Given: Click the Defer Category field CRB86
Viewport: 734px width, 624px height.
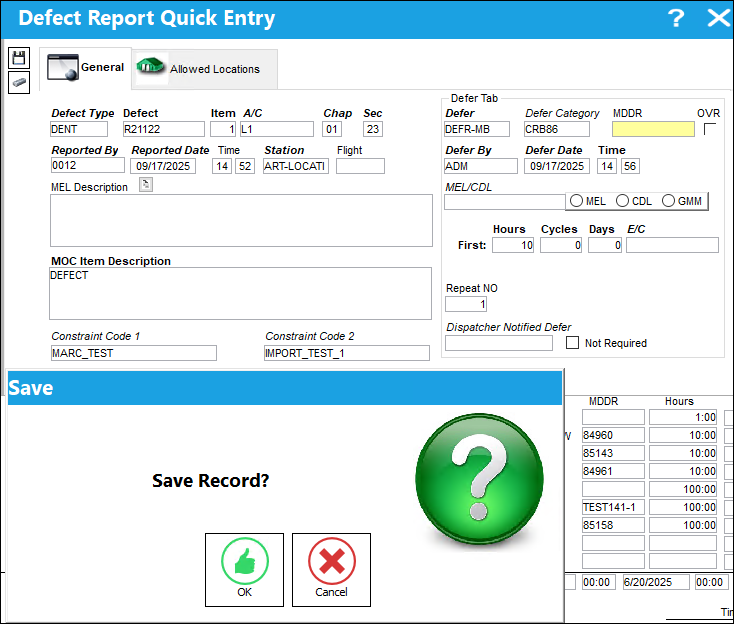Looking at the screenshot, I should click(557, 129).
